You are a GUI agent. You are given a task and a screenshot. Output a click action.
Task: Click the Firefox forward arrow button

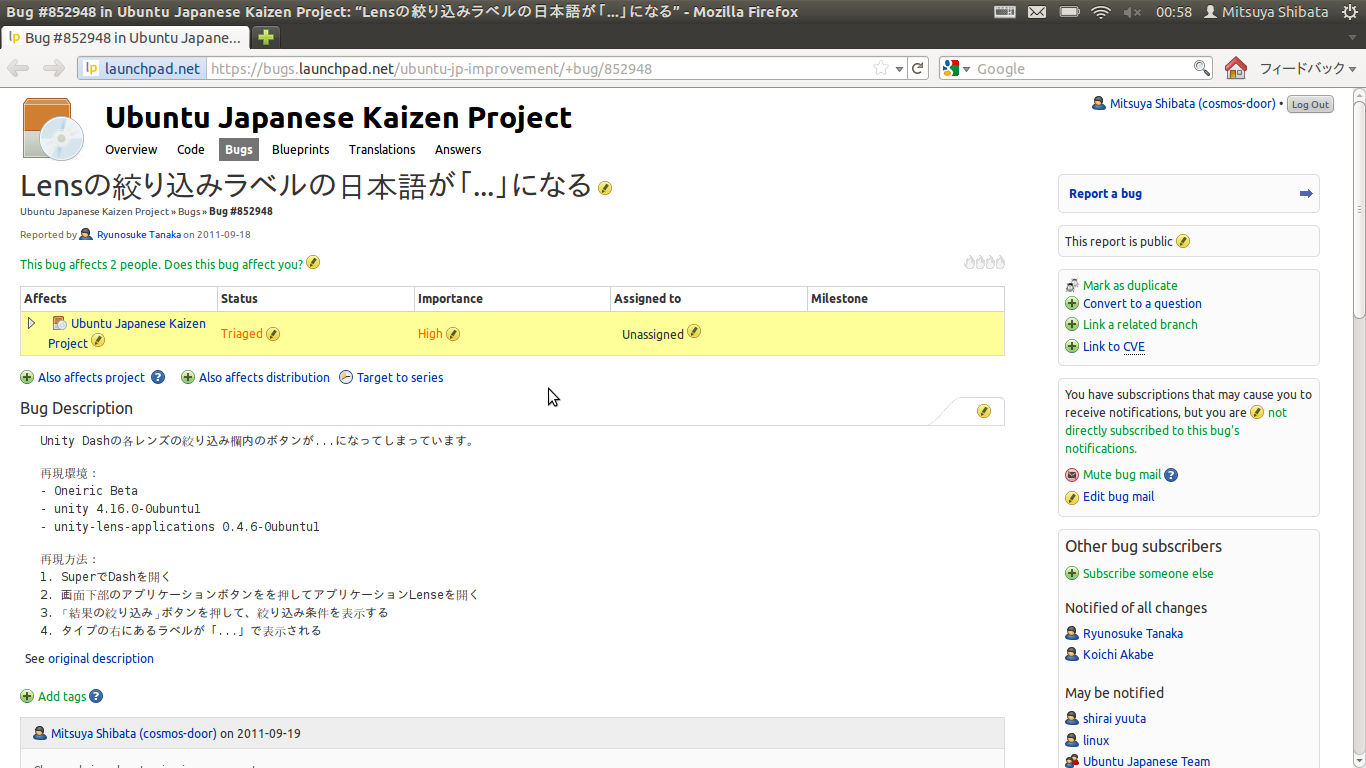(x=53, y=69)
